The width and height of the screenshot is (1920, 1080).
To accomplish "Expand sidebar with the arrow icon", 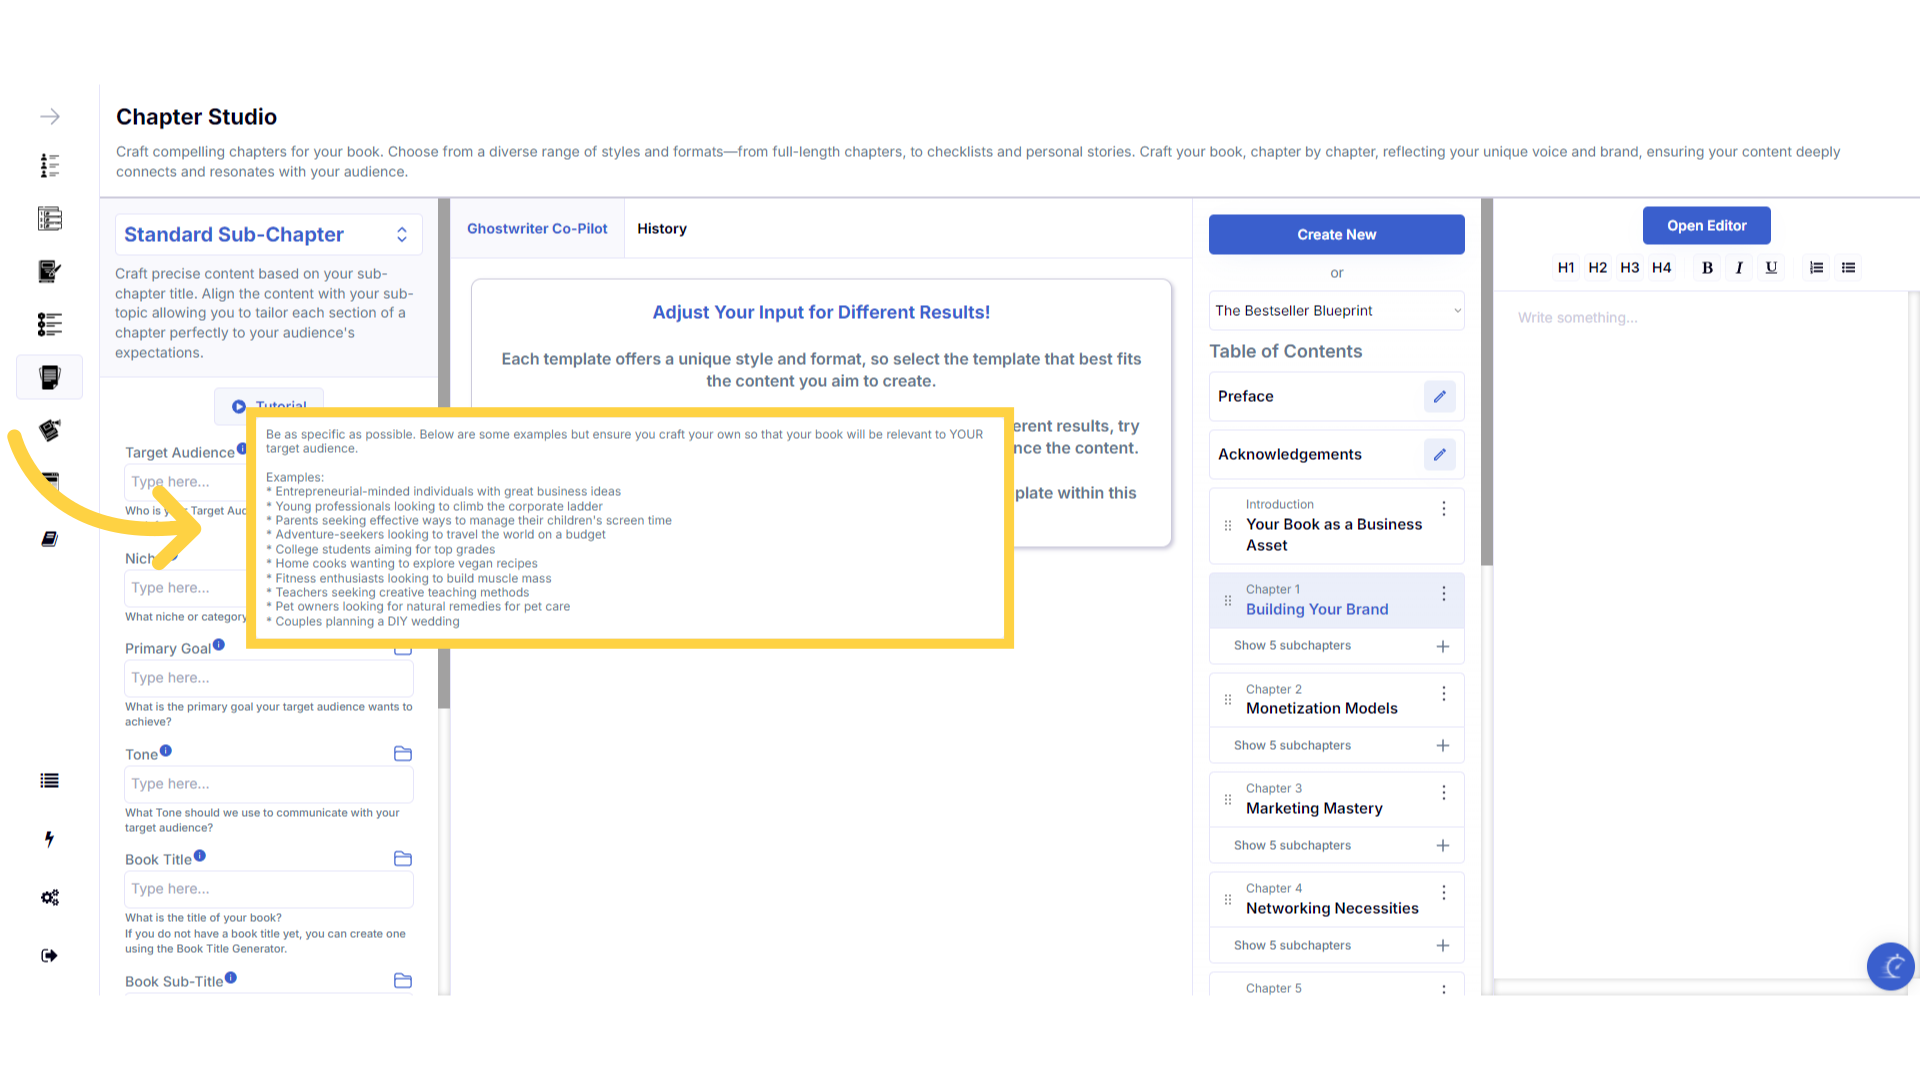I will point(50,117).
